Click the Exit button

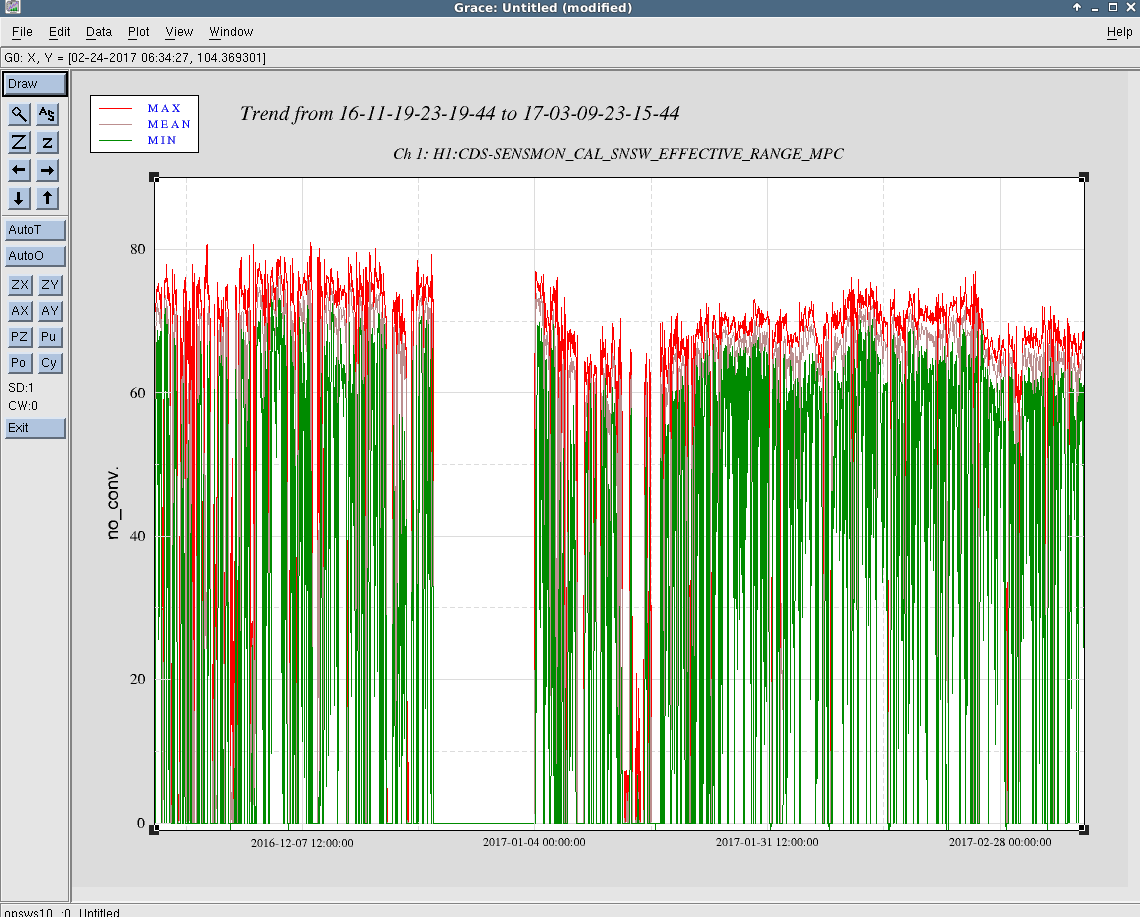pos(35,428)
